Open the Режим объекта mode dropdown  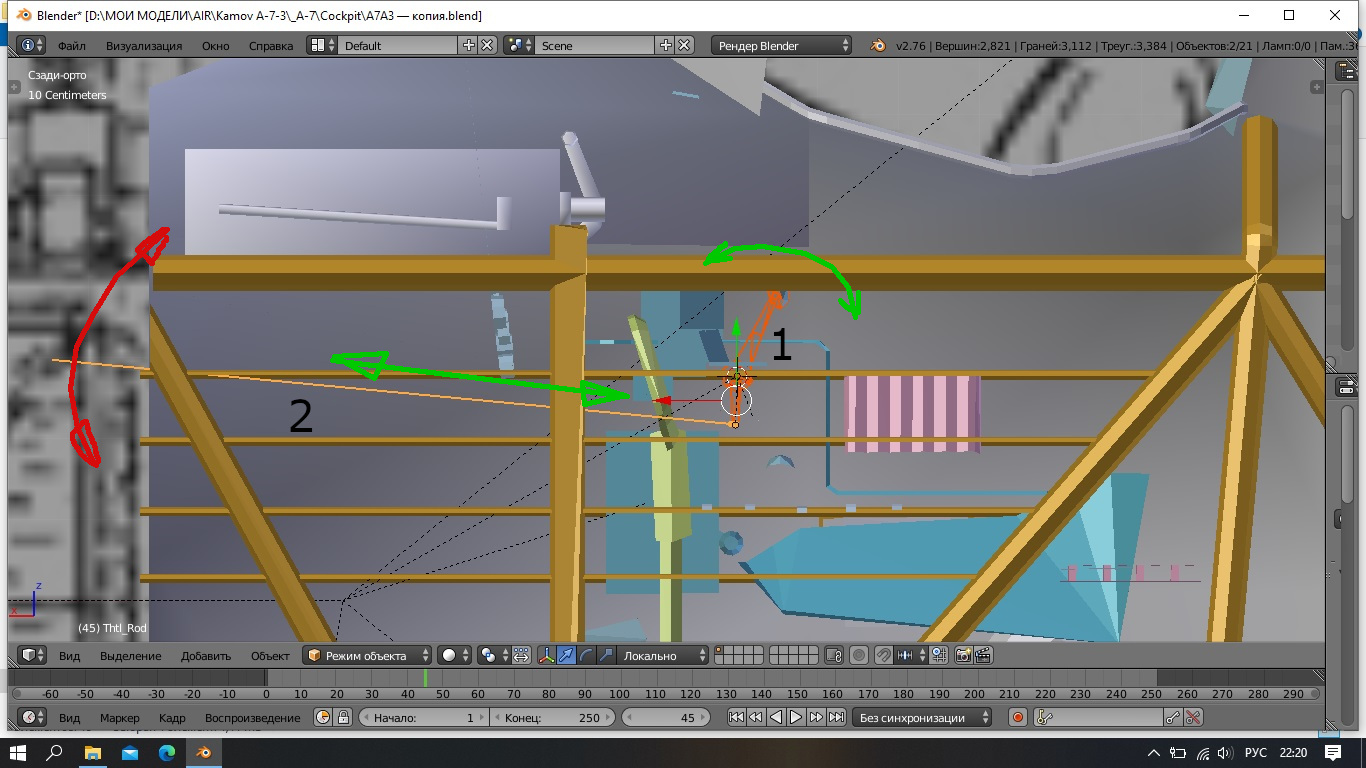368,656
